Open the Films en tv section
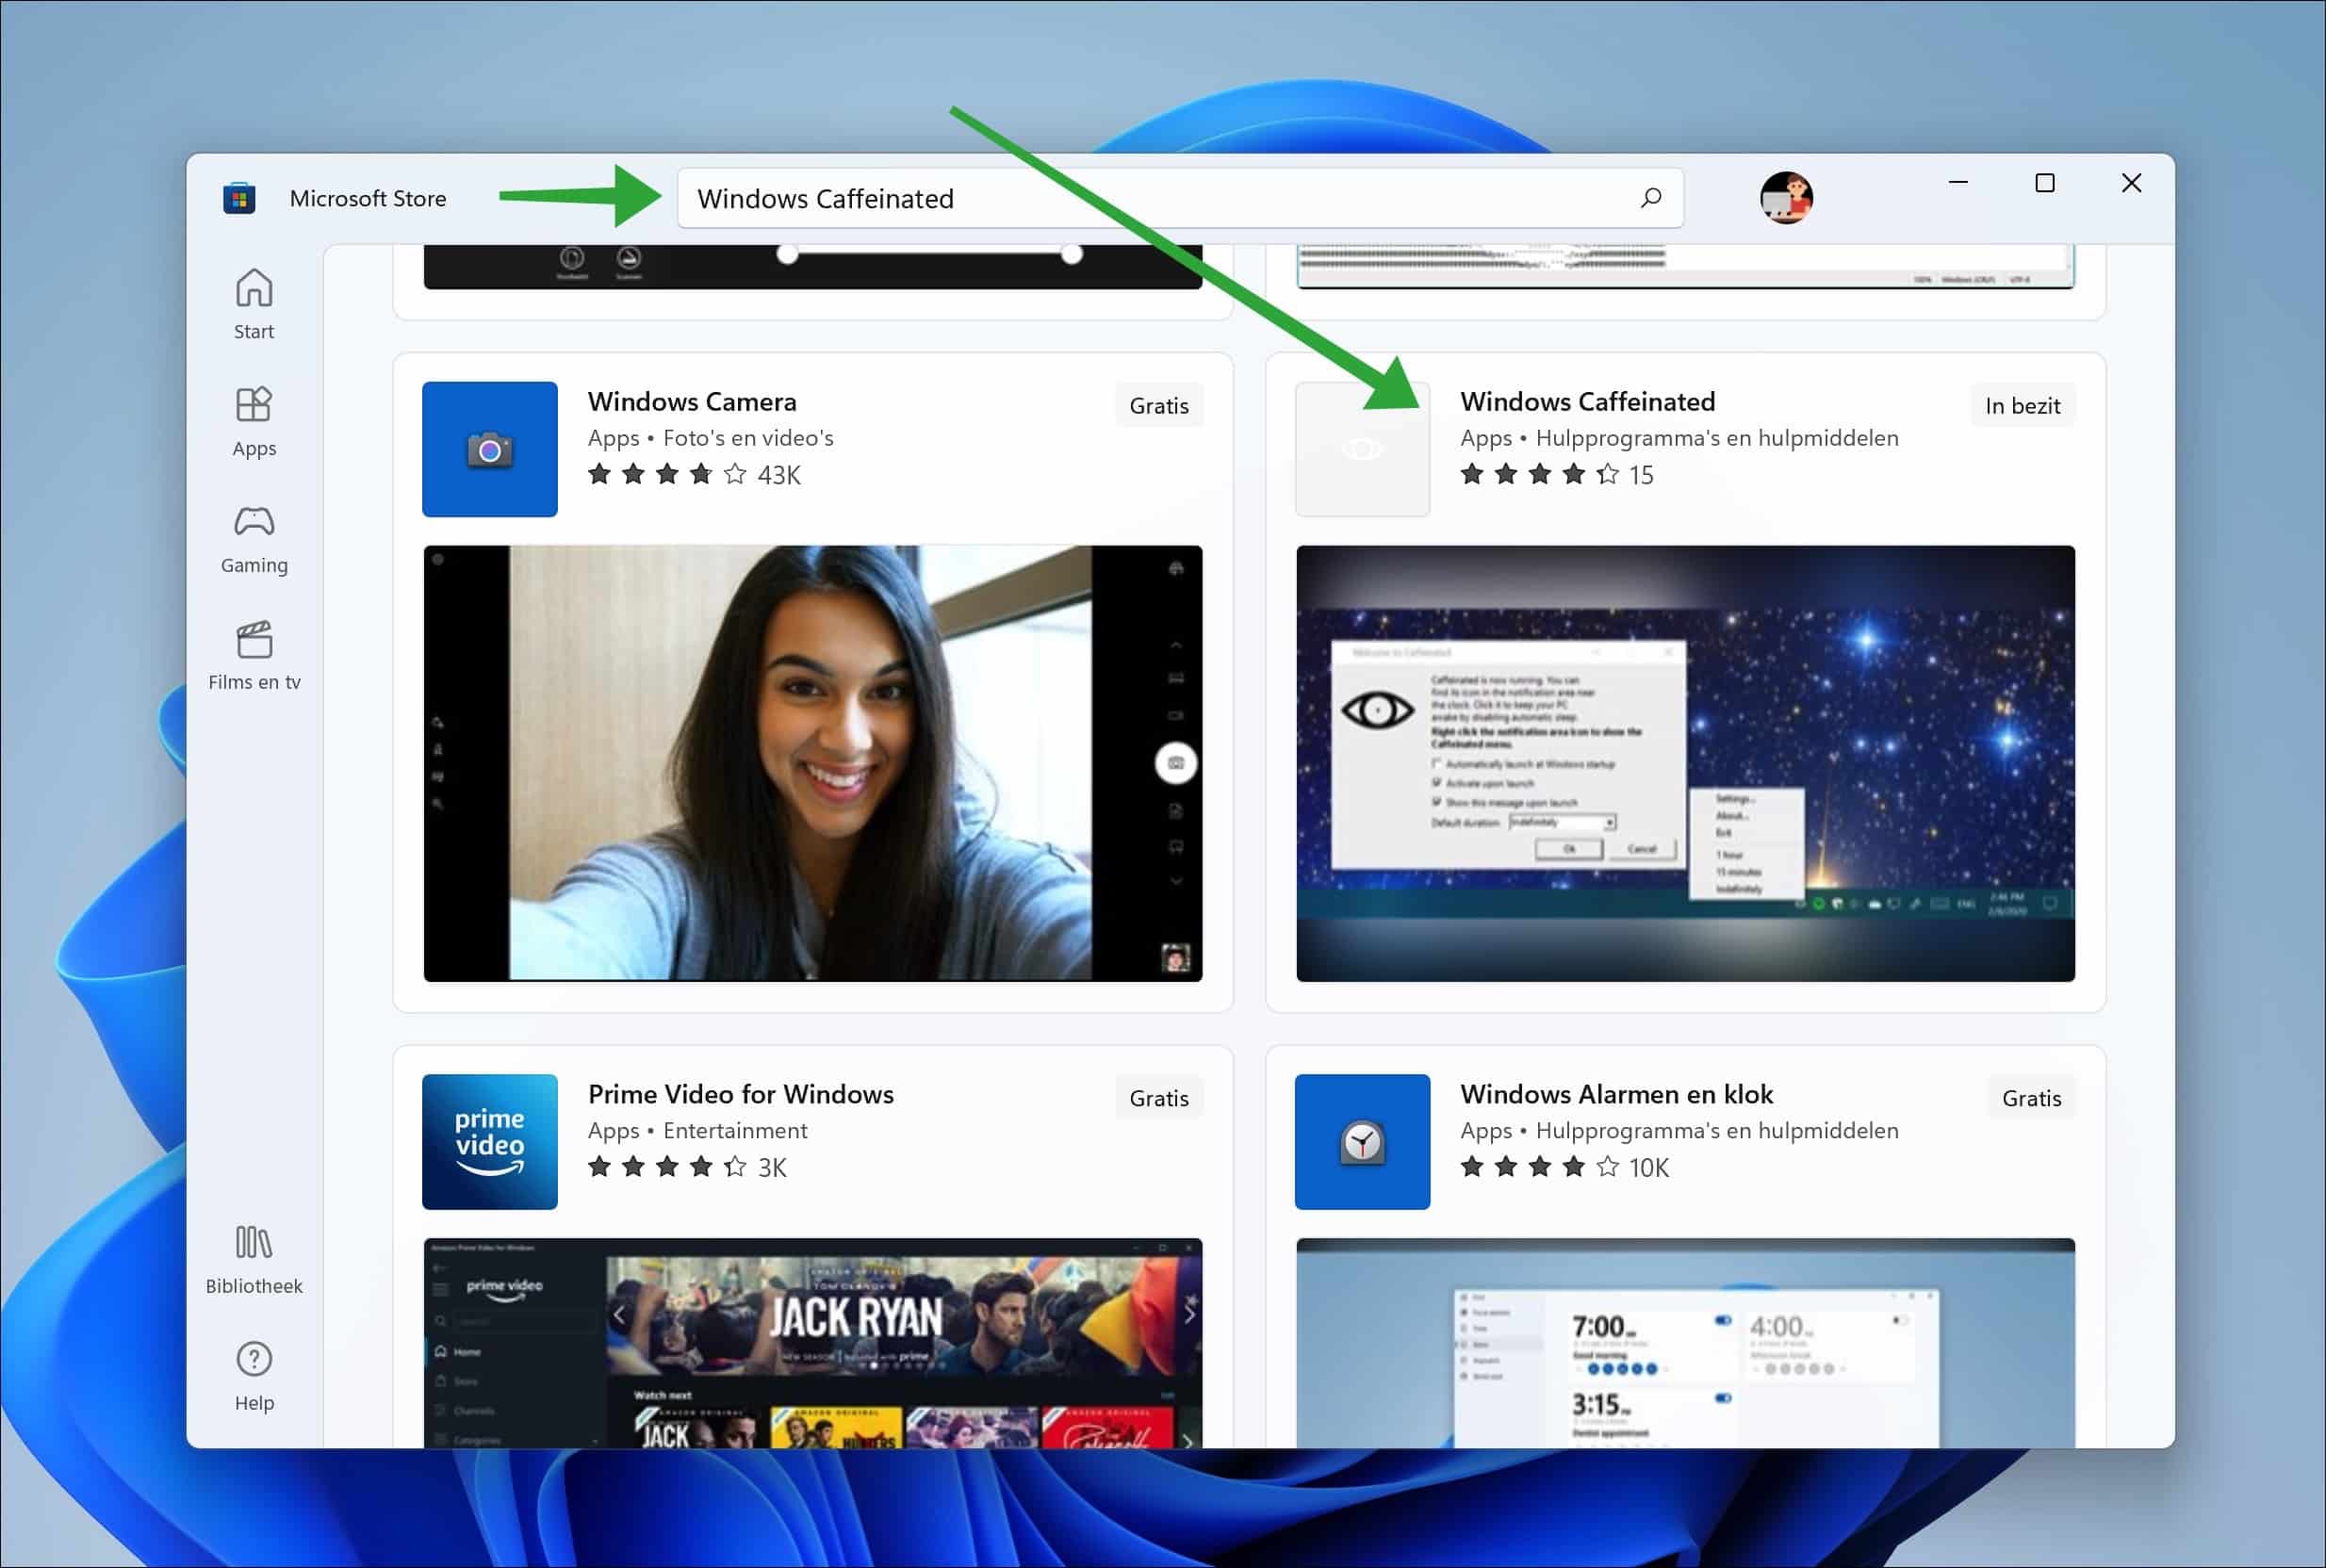 [x=254, y=655]
